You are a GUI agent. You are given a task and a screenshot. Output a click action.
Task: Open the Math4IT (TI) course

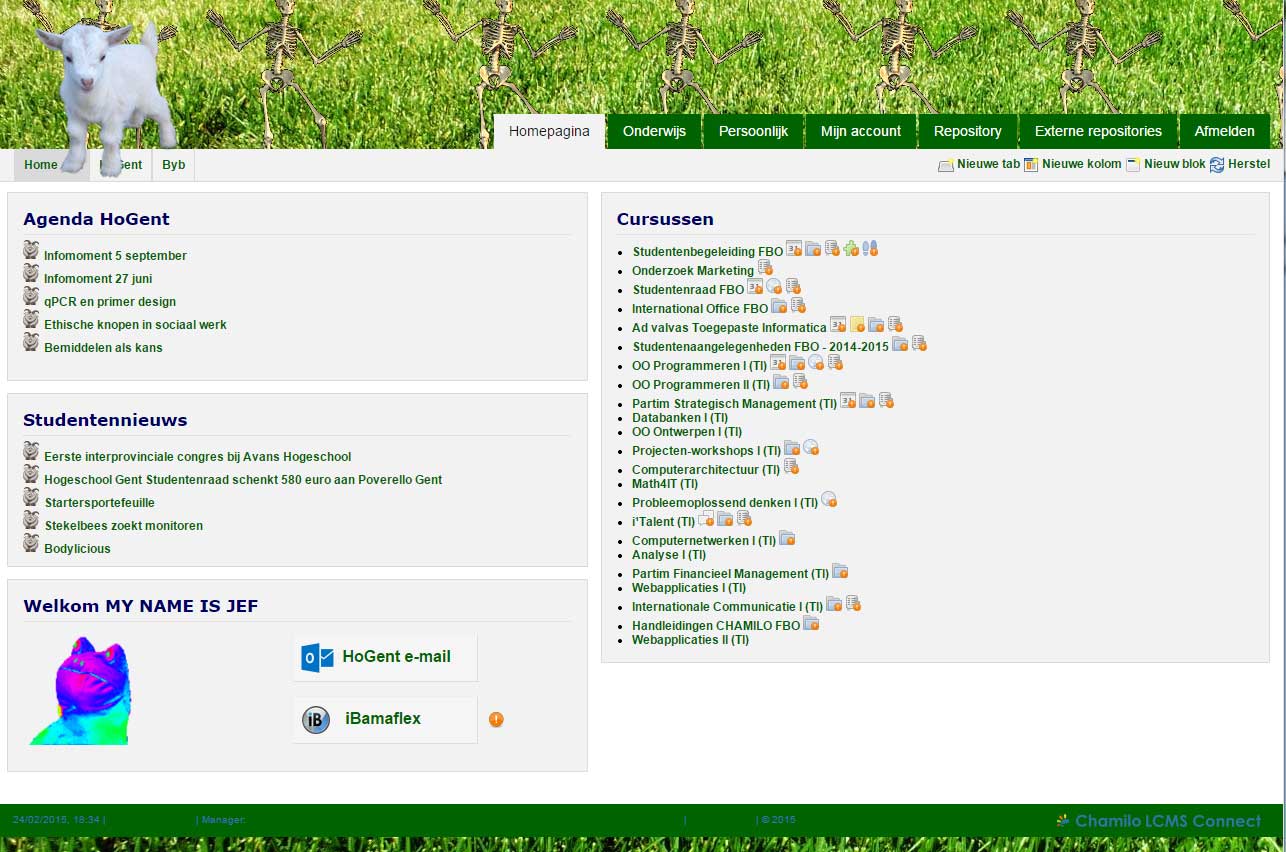tap(665, 484)
